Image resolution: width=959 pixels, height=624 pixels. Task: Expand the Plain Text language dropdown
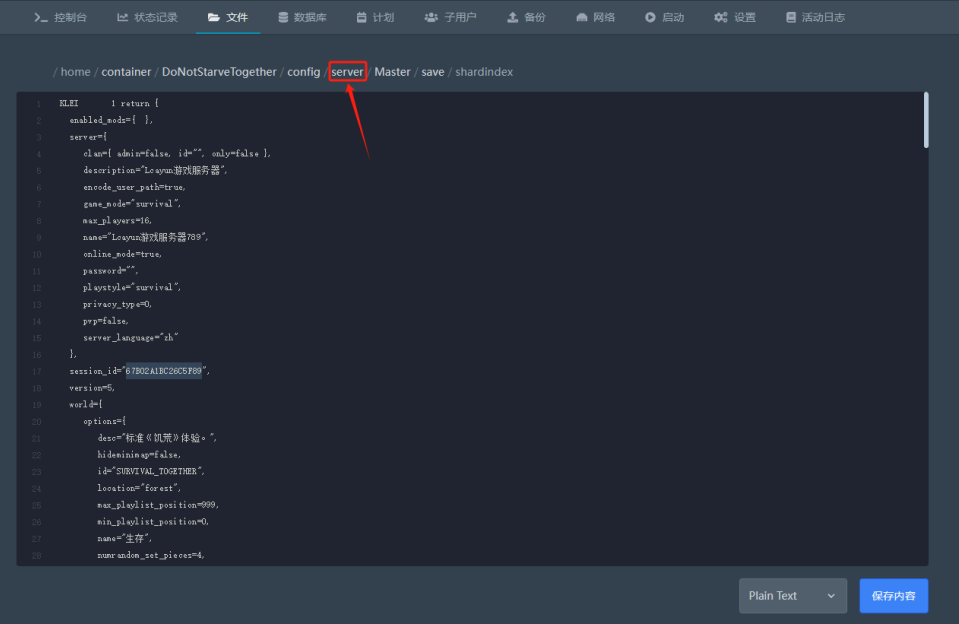point(793,596)
